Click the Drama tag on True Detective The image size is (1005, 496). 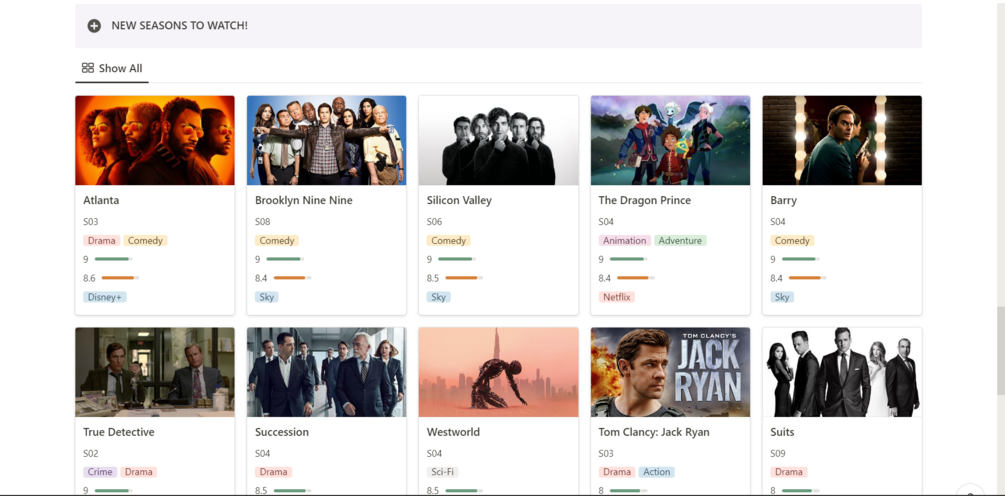pos(139,472)
